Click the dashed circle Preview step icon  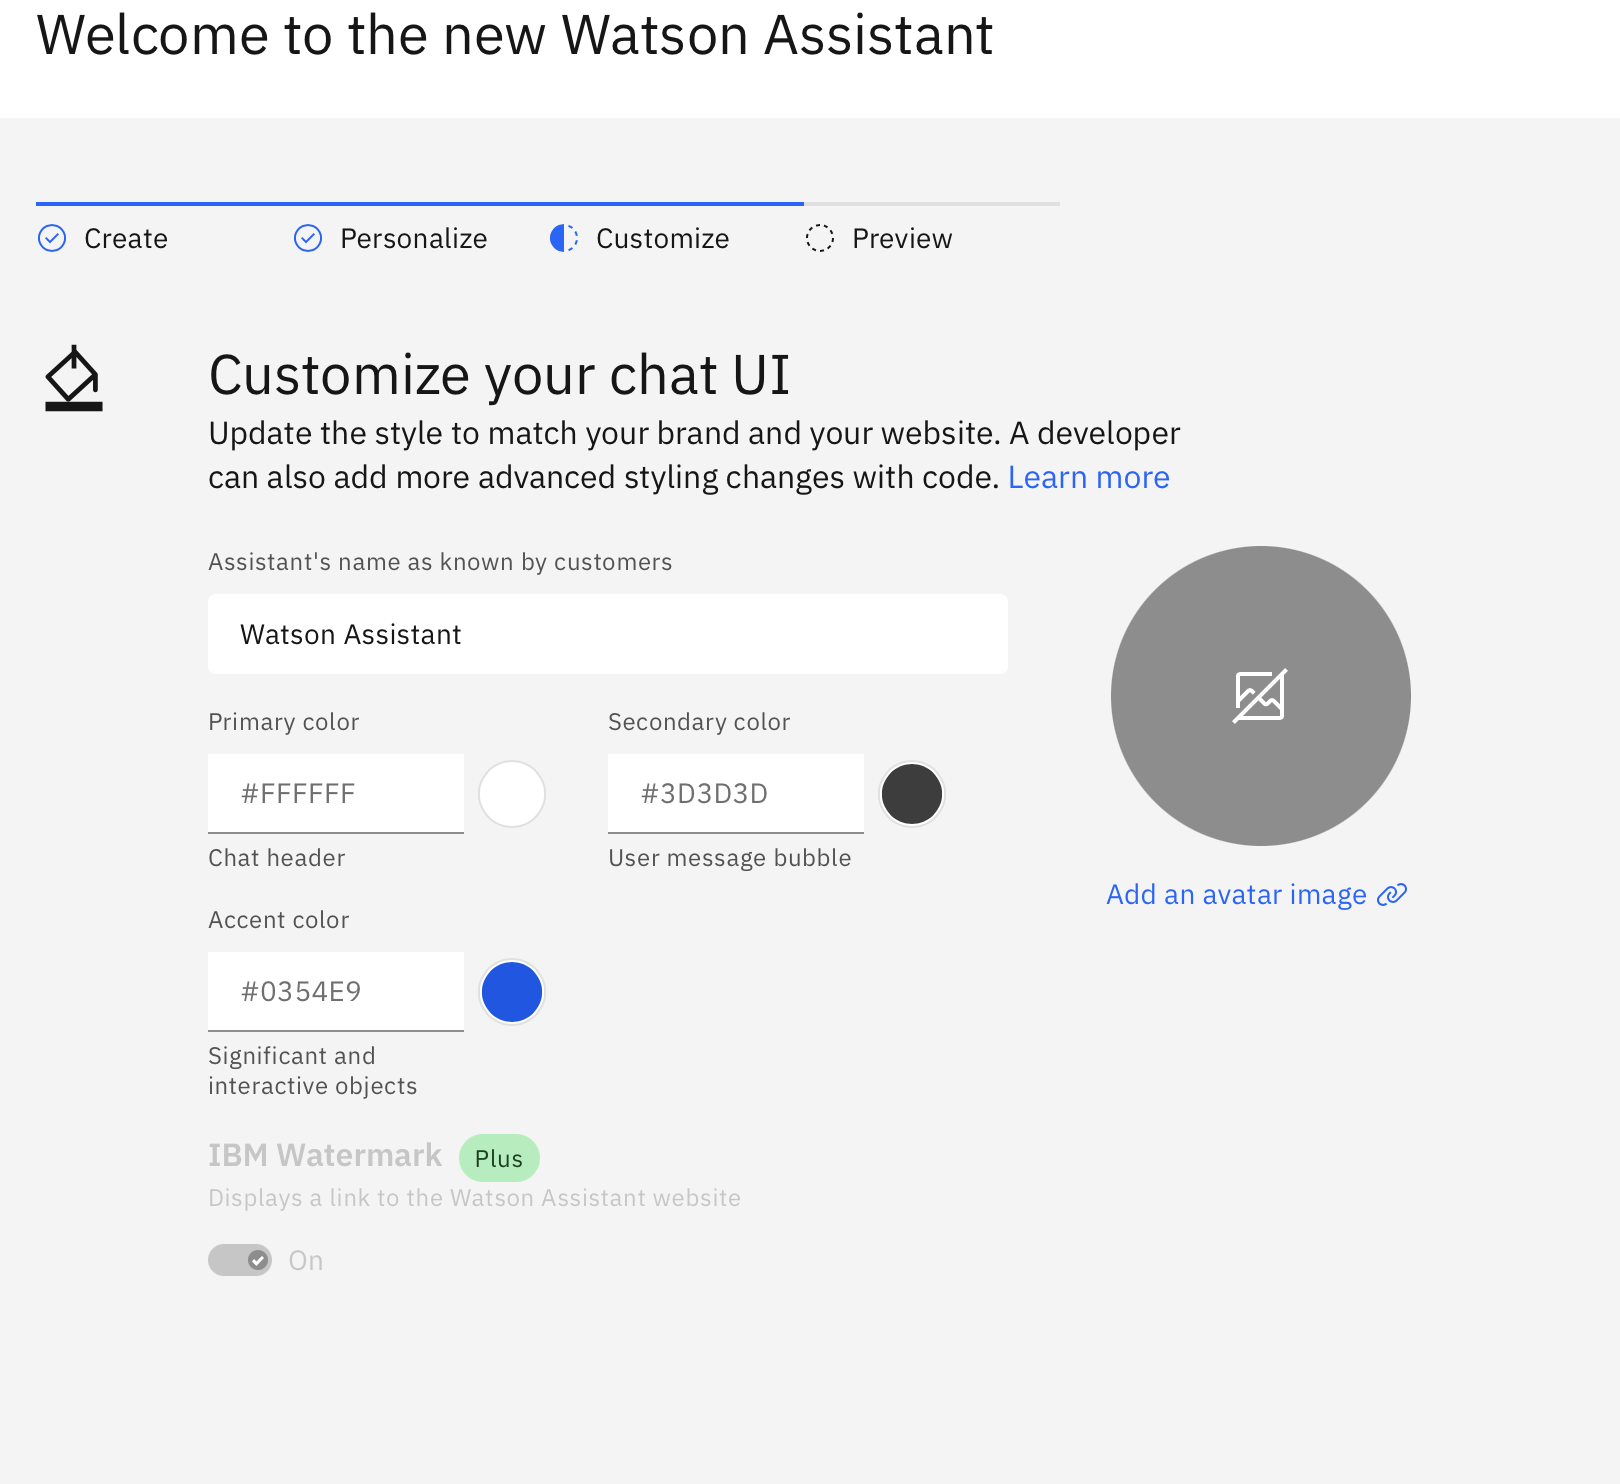pos(820,238)
